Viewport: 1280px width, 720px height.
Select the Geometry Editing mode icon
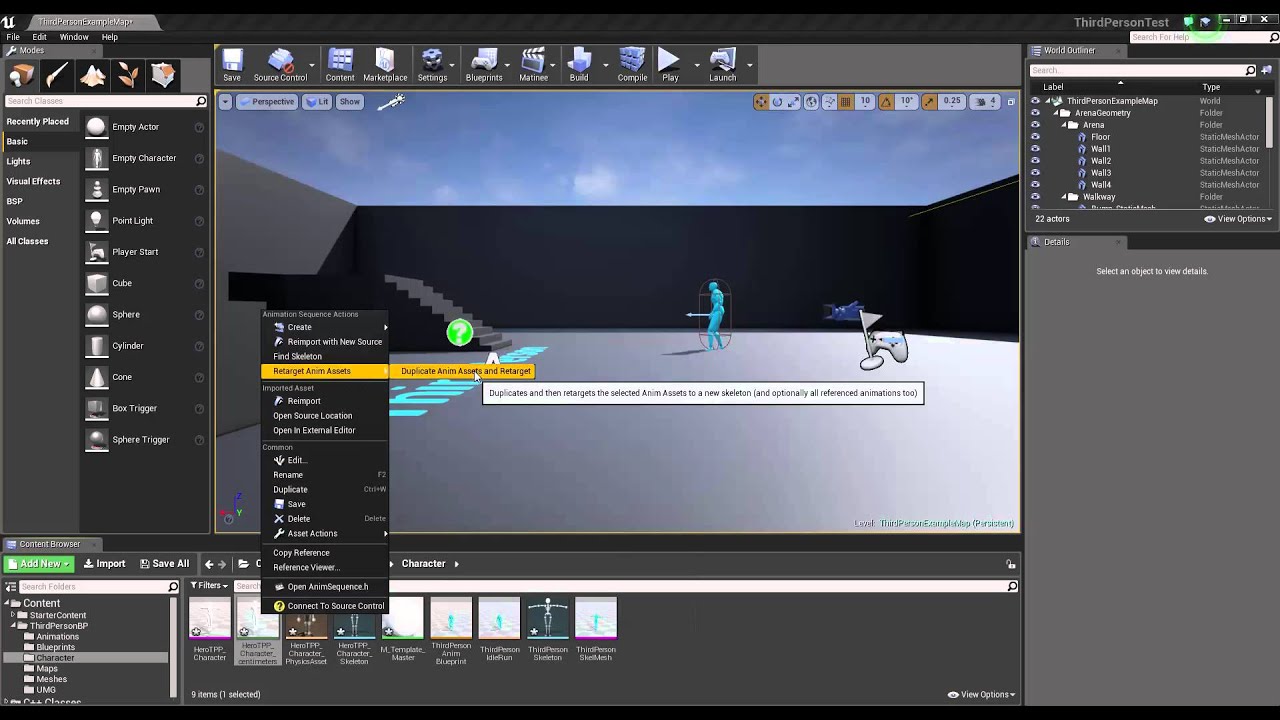164,76
